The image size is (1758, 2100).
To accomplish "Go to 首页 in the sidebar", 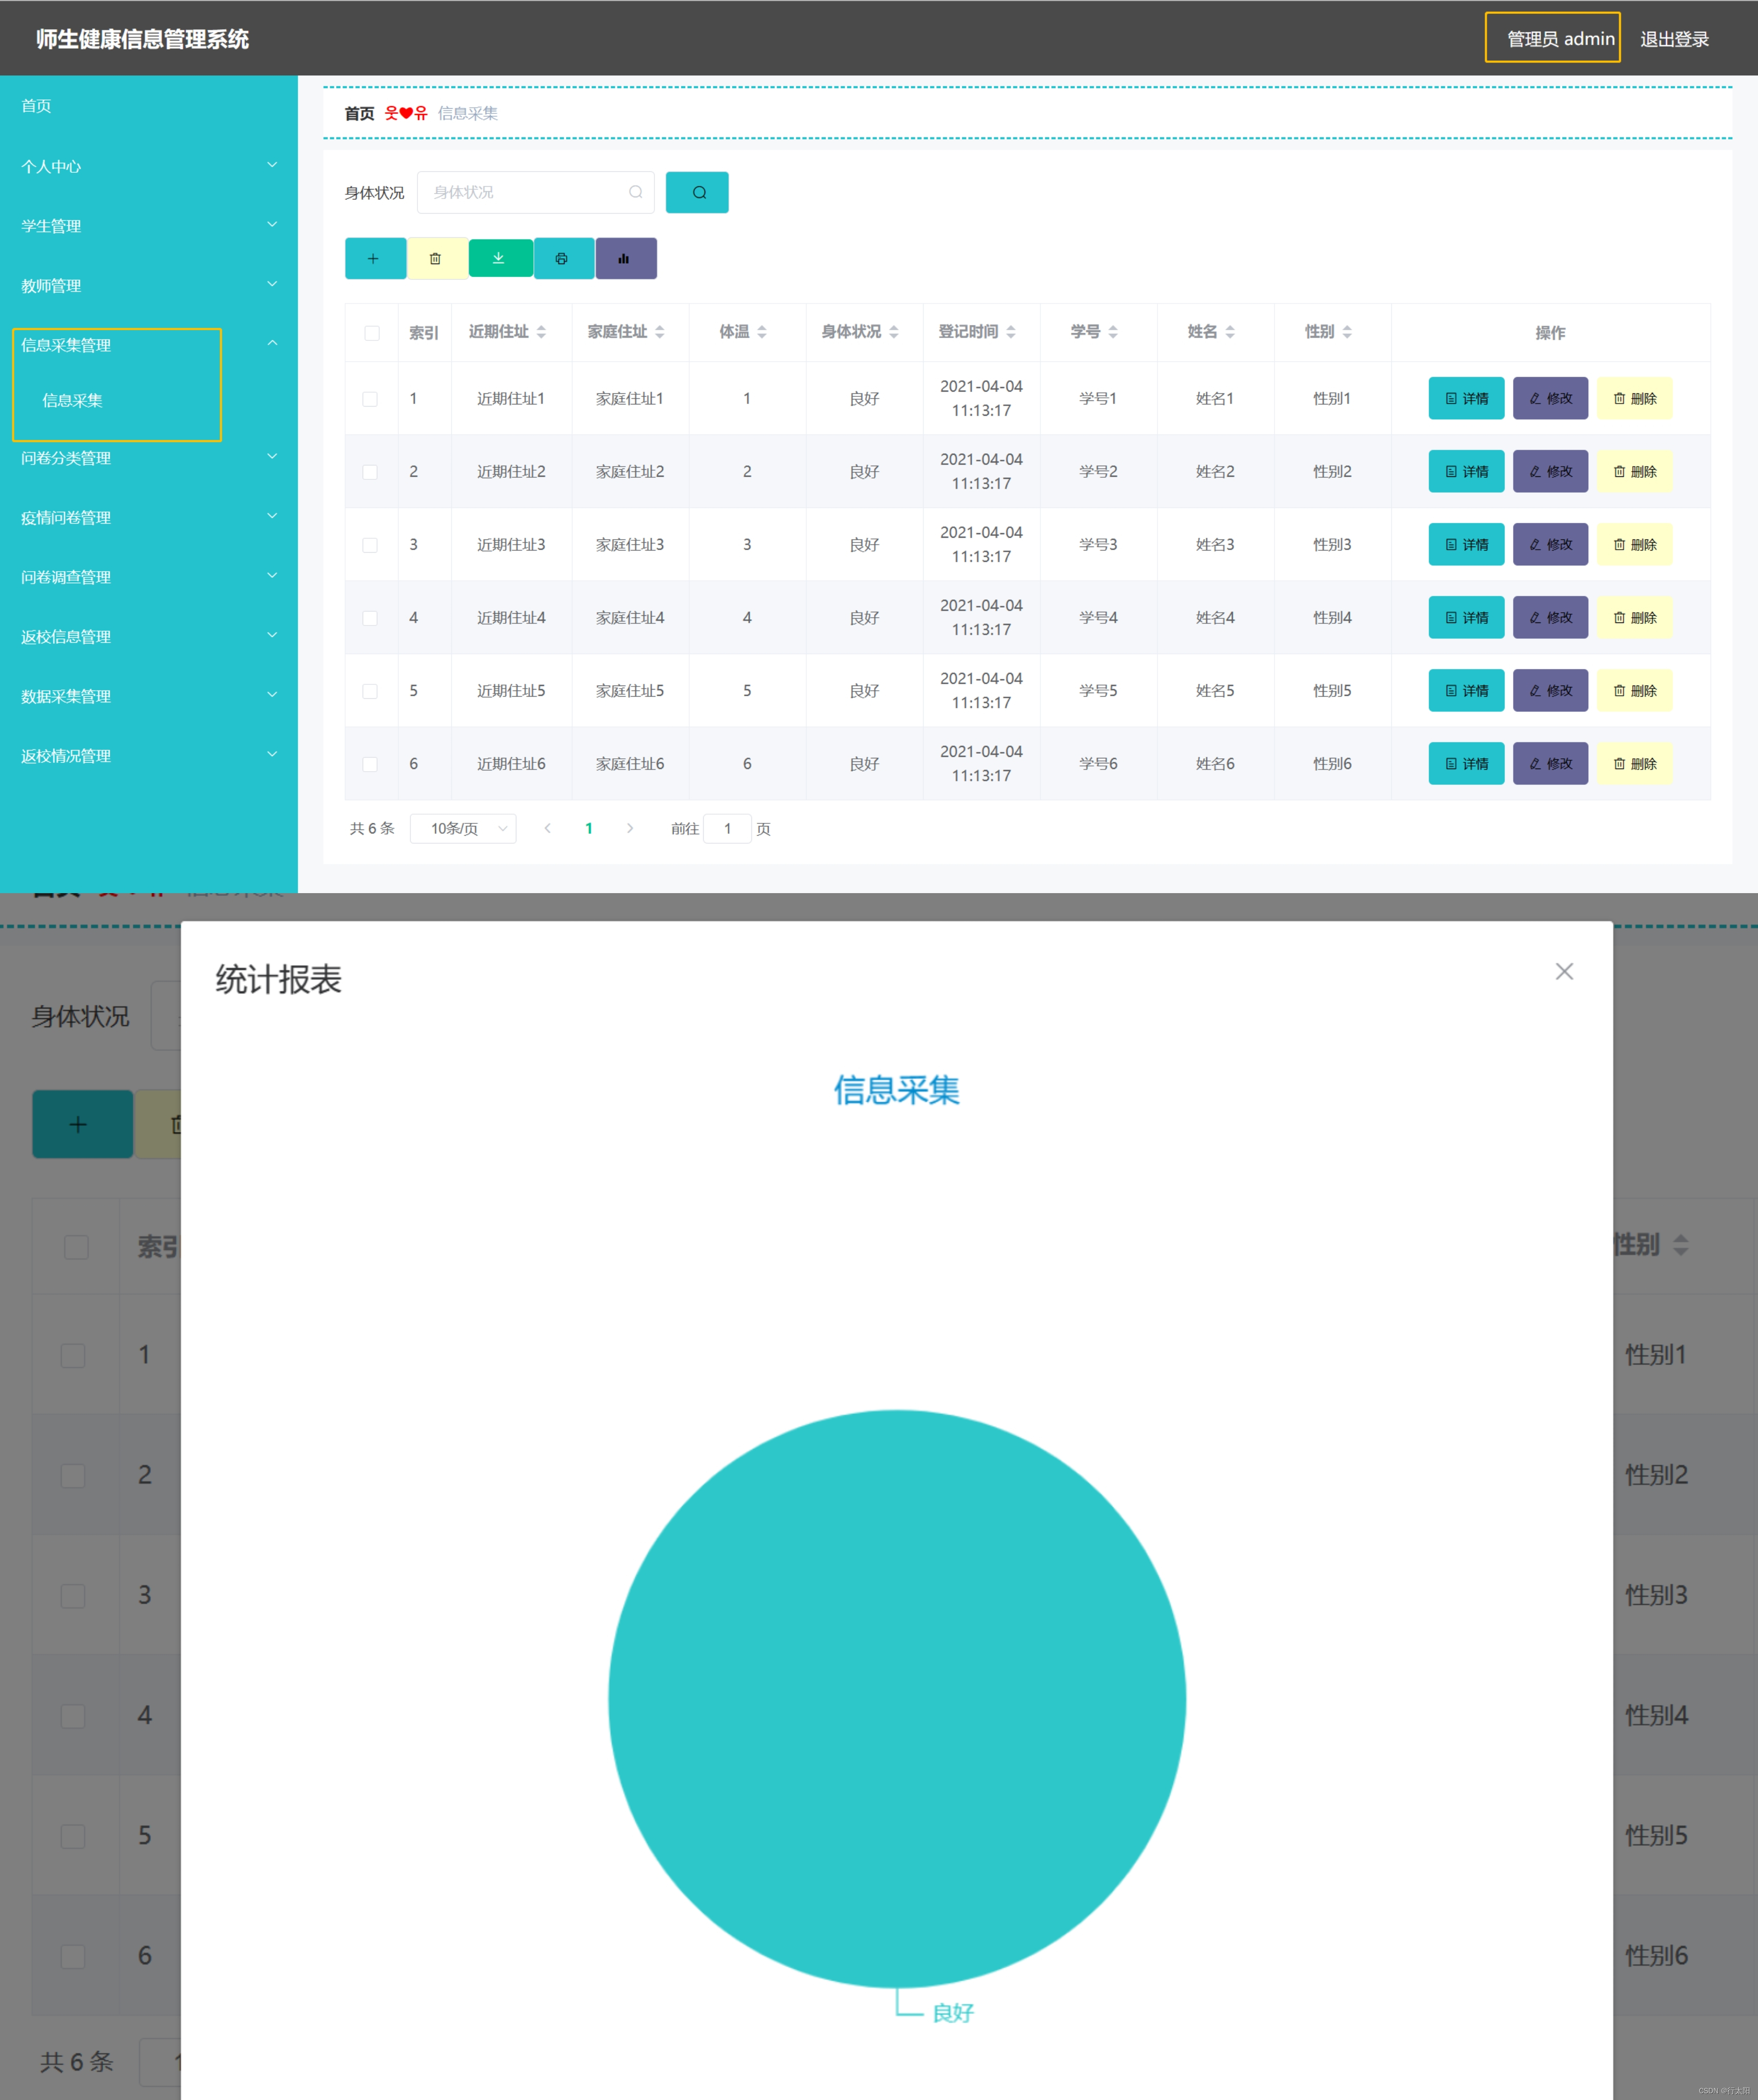I will [36, 106].
